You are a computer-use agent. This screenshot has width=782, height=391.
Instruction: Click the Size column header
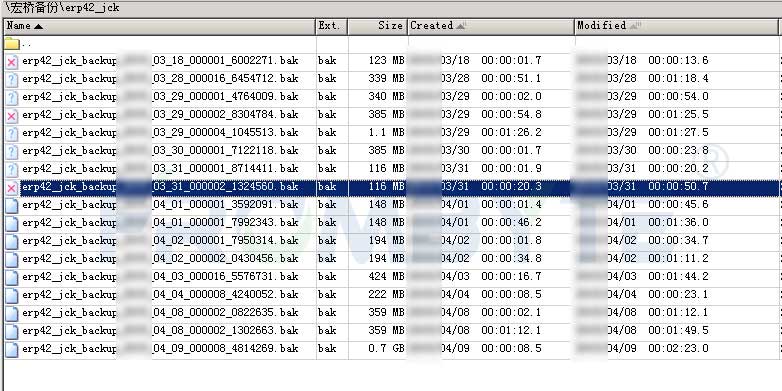[378, 26]
